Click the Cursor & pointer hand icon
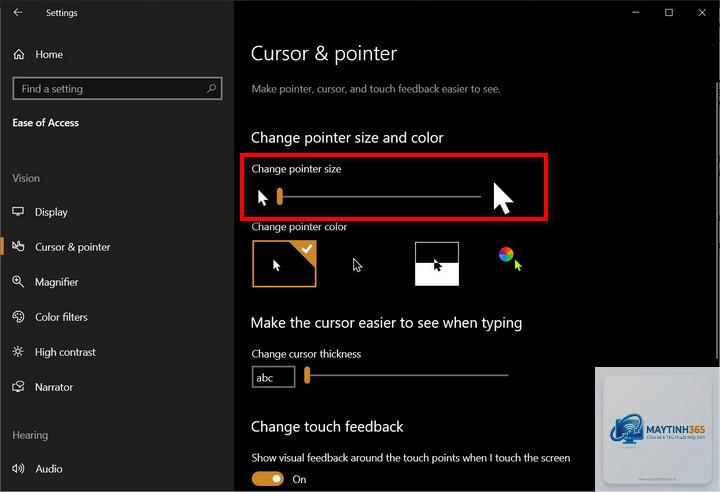This screenshot has width=720, height=492. click(x=18, y=246)
